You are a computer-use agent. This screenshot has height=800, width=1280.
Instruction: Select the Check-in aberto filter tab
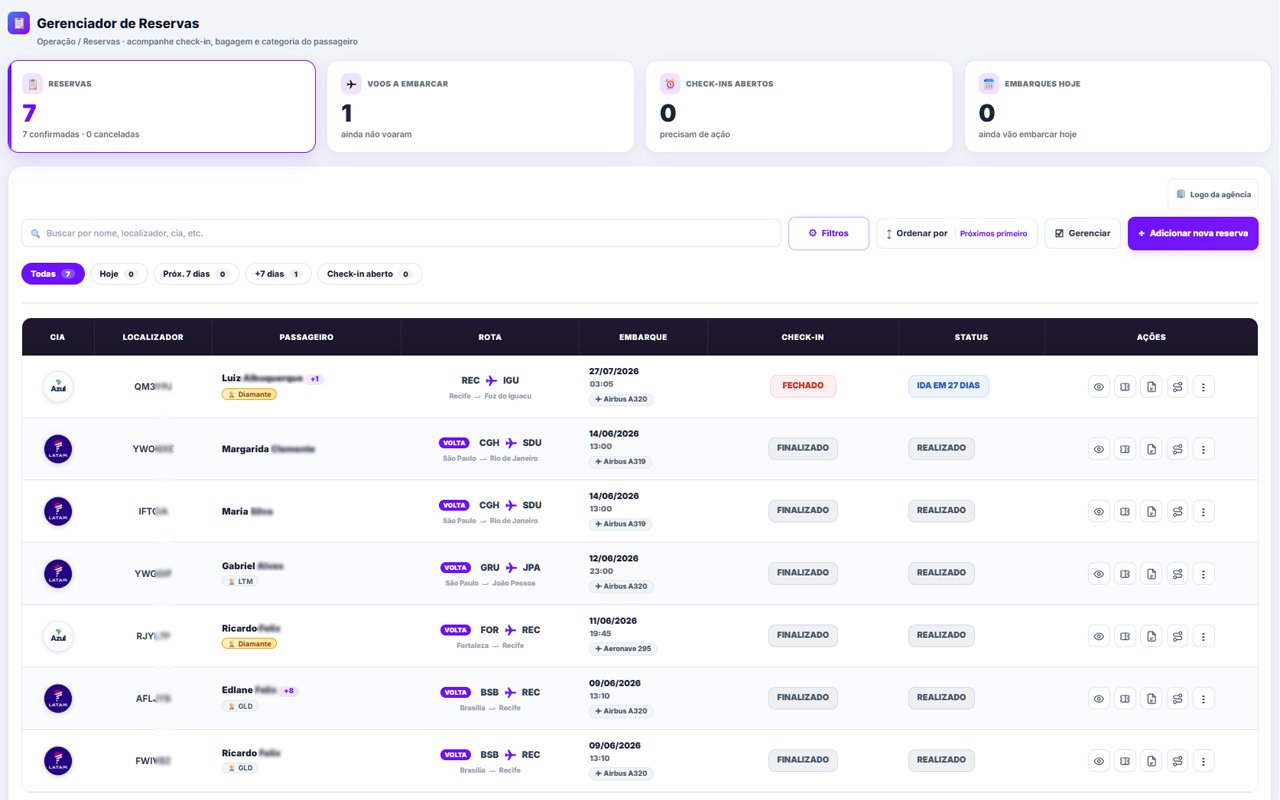(x=370, y=274)
